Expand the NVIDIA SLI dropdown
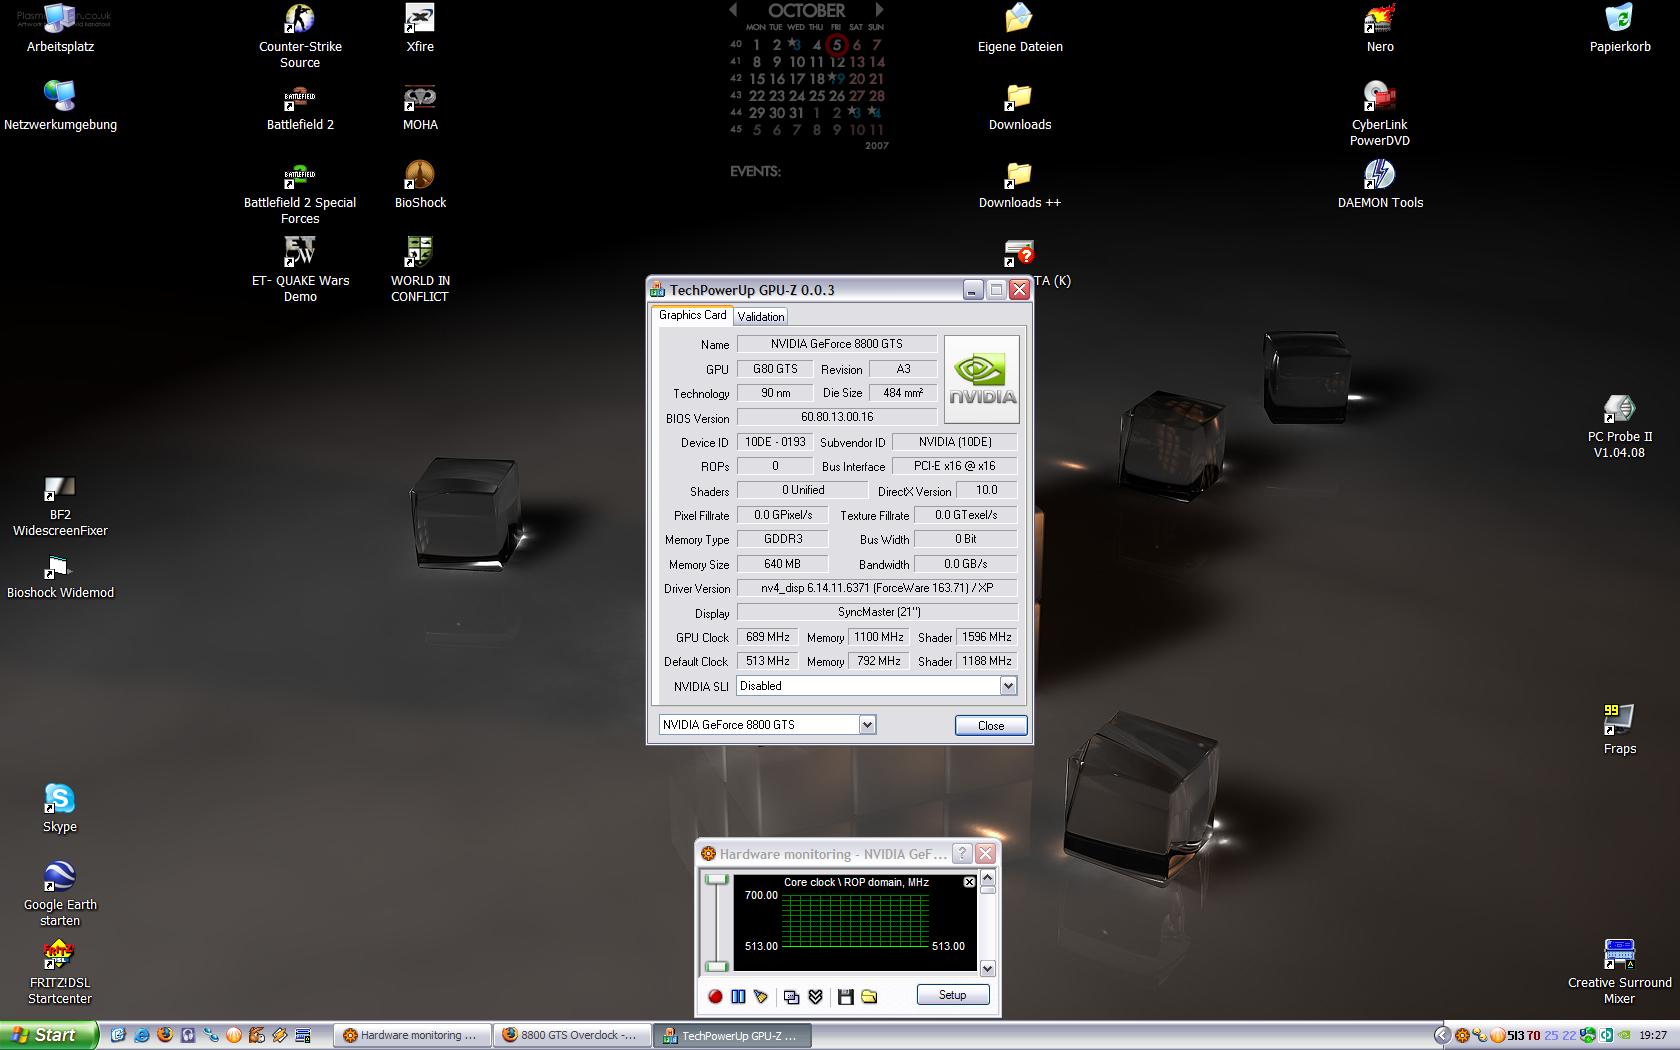This screenshot has width=1680, height=1050. coord(1008,686)
